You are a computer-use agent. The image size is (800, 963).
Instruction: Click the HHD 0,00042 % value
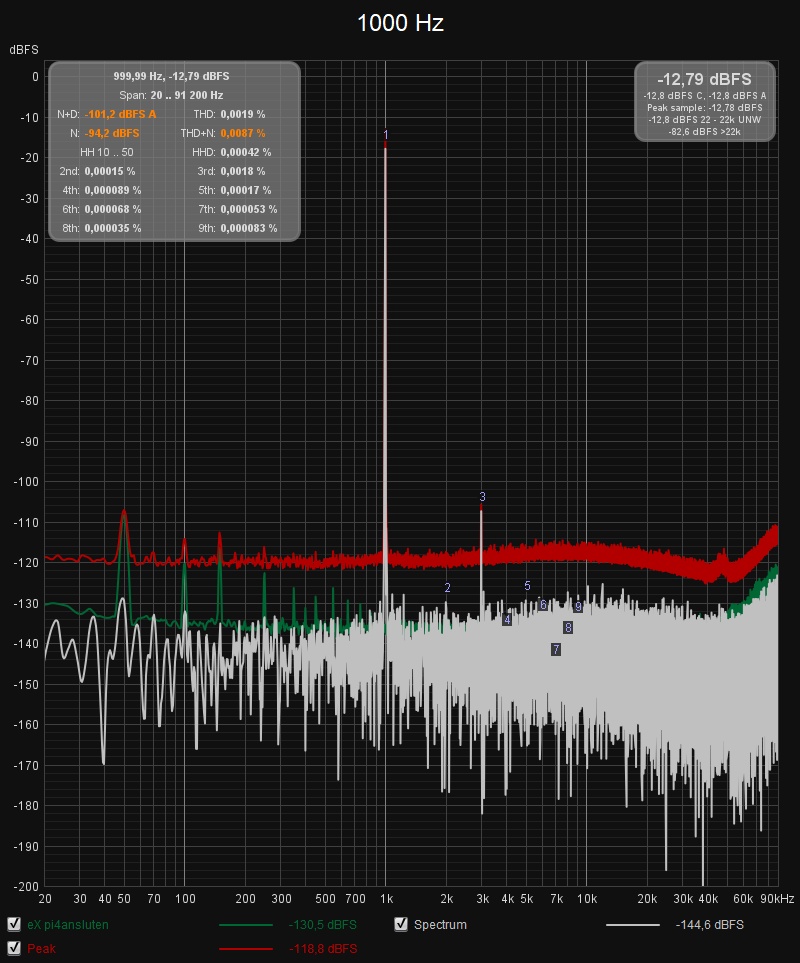click(246, 152)
